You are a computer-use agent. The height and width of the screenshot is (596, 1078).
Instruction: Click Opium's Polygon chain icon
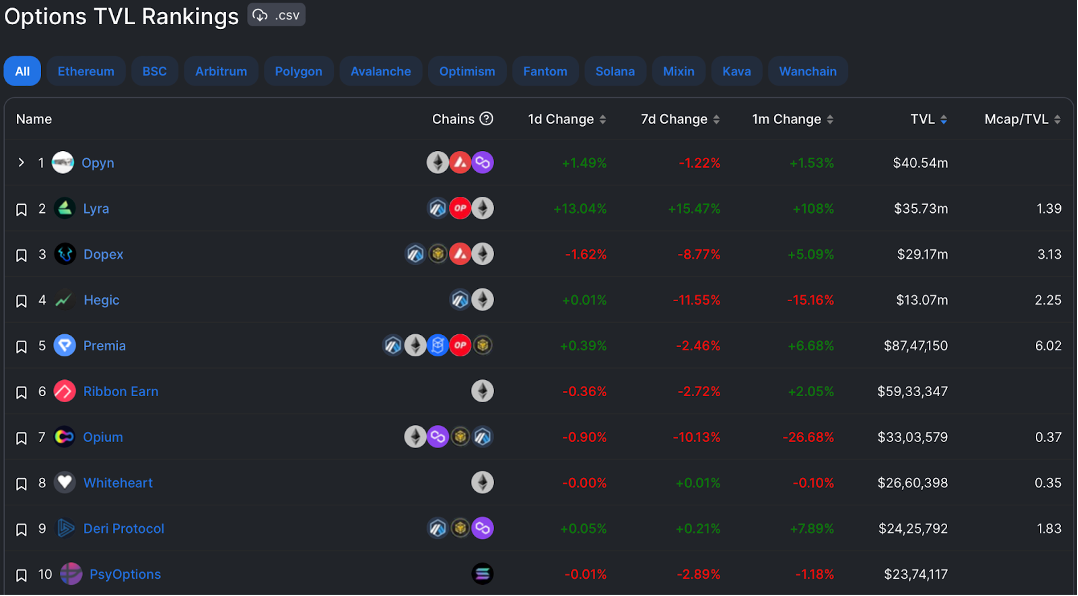(438, 437)
